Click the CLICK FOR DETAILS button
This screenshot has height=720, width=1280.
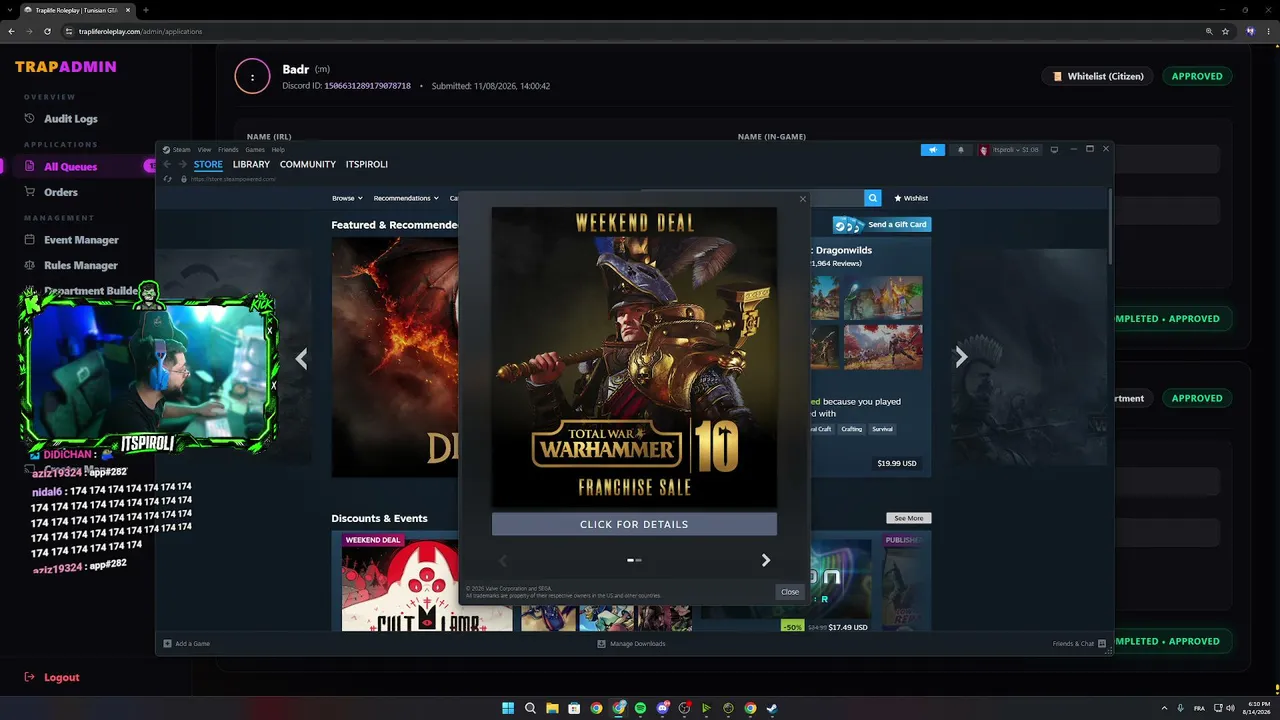pos(634,524)
